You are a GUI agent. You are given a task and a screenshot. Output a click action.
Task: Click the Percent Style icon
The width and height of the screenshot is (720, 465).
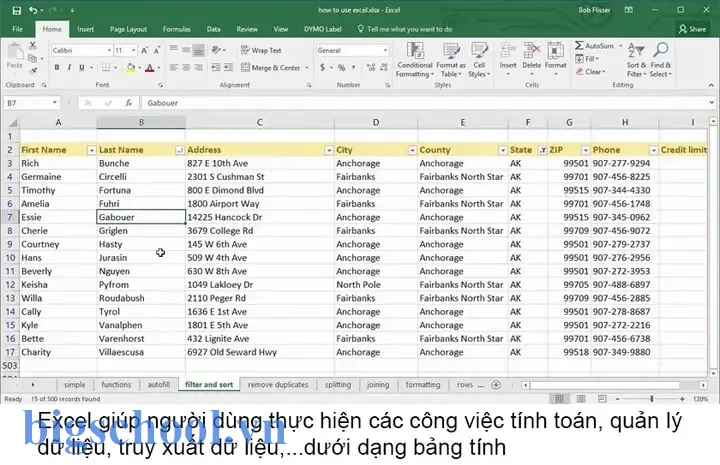(x=341, y=67)
